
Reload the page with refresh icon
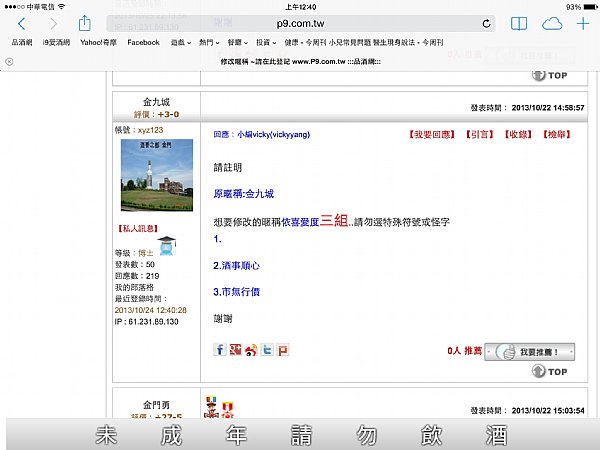tap(486, 24)
